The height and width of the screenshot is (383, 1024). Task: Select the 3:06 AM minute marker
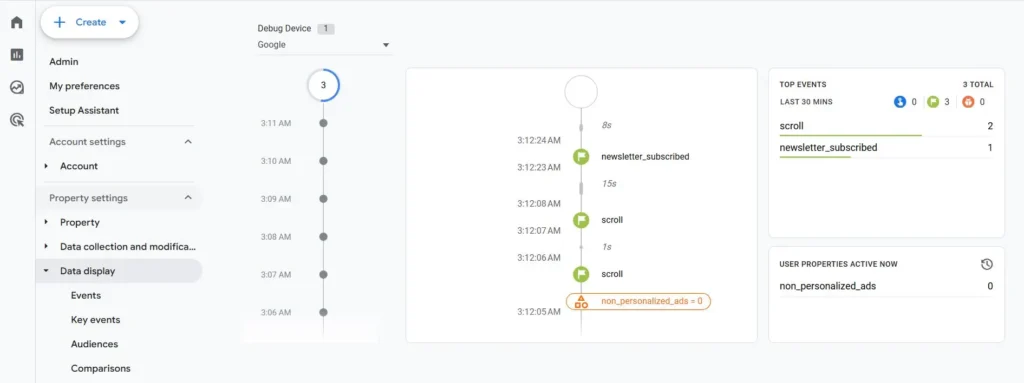[323, 312]
